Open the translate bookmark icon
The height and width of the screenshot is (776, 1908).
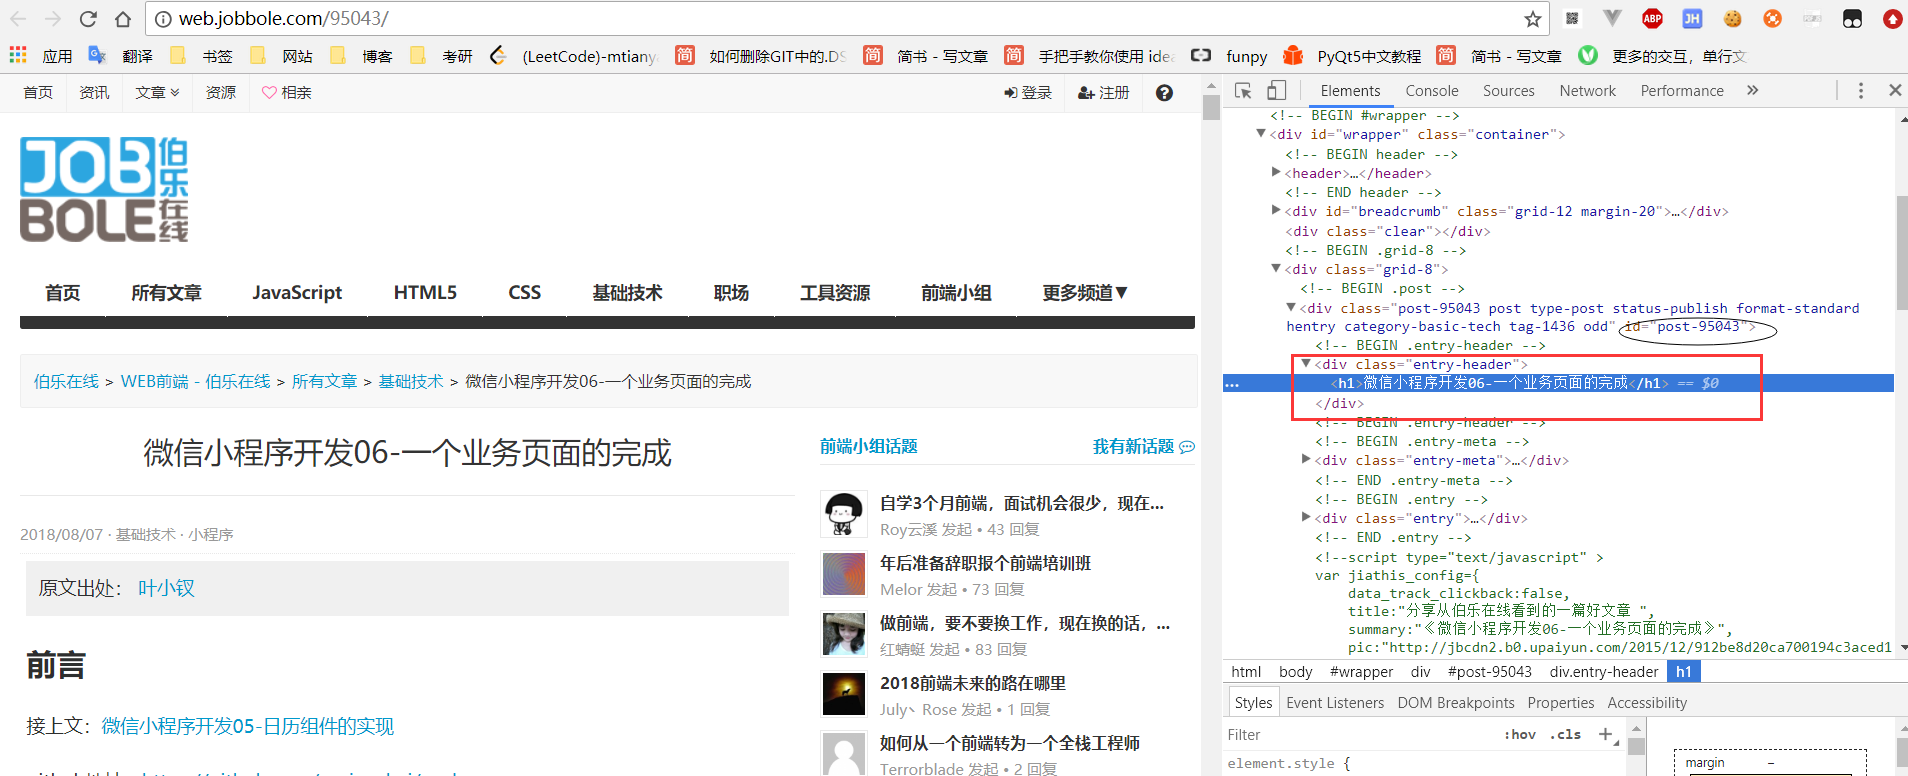point(97,55)
